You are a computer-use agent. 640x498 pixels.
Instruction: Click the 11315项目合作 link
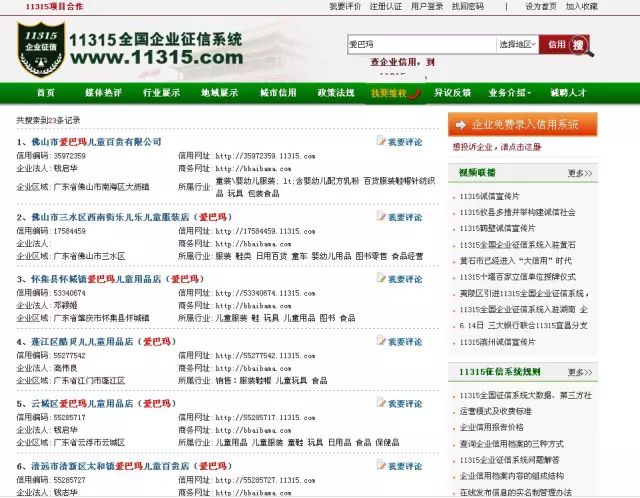point(54,7)
